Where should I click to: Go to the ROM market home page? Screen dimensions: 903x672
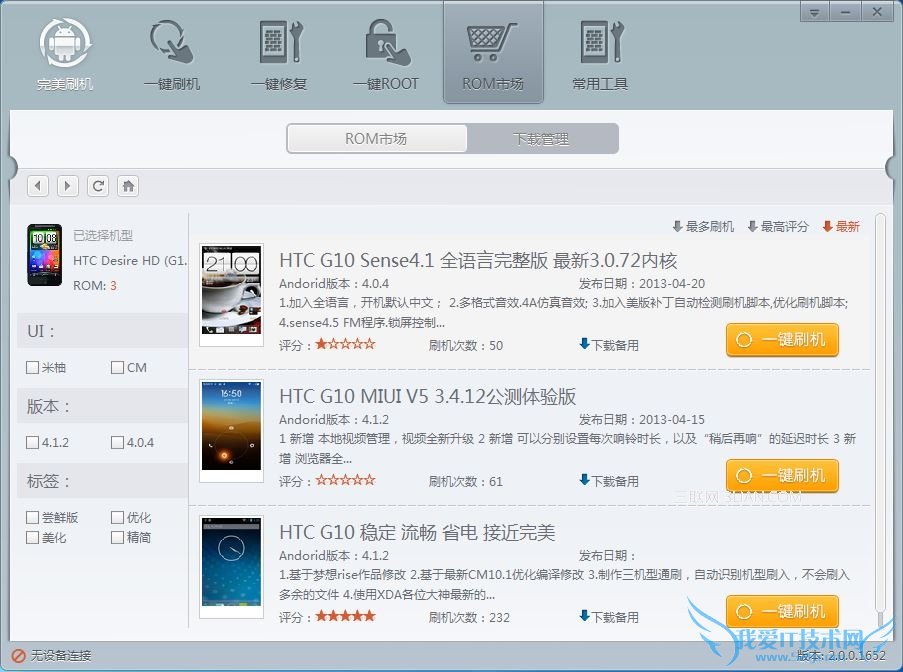128,186
